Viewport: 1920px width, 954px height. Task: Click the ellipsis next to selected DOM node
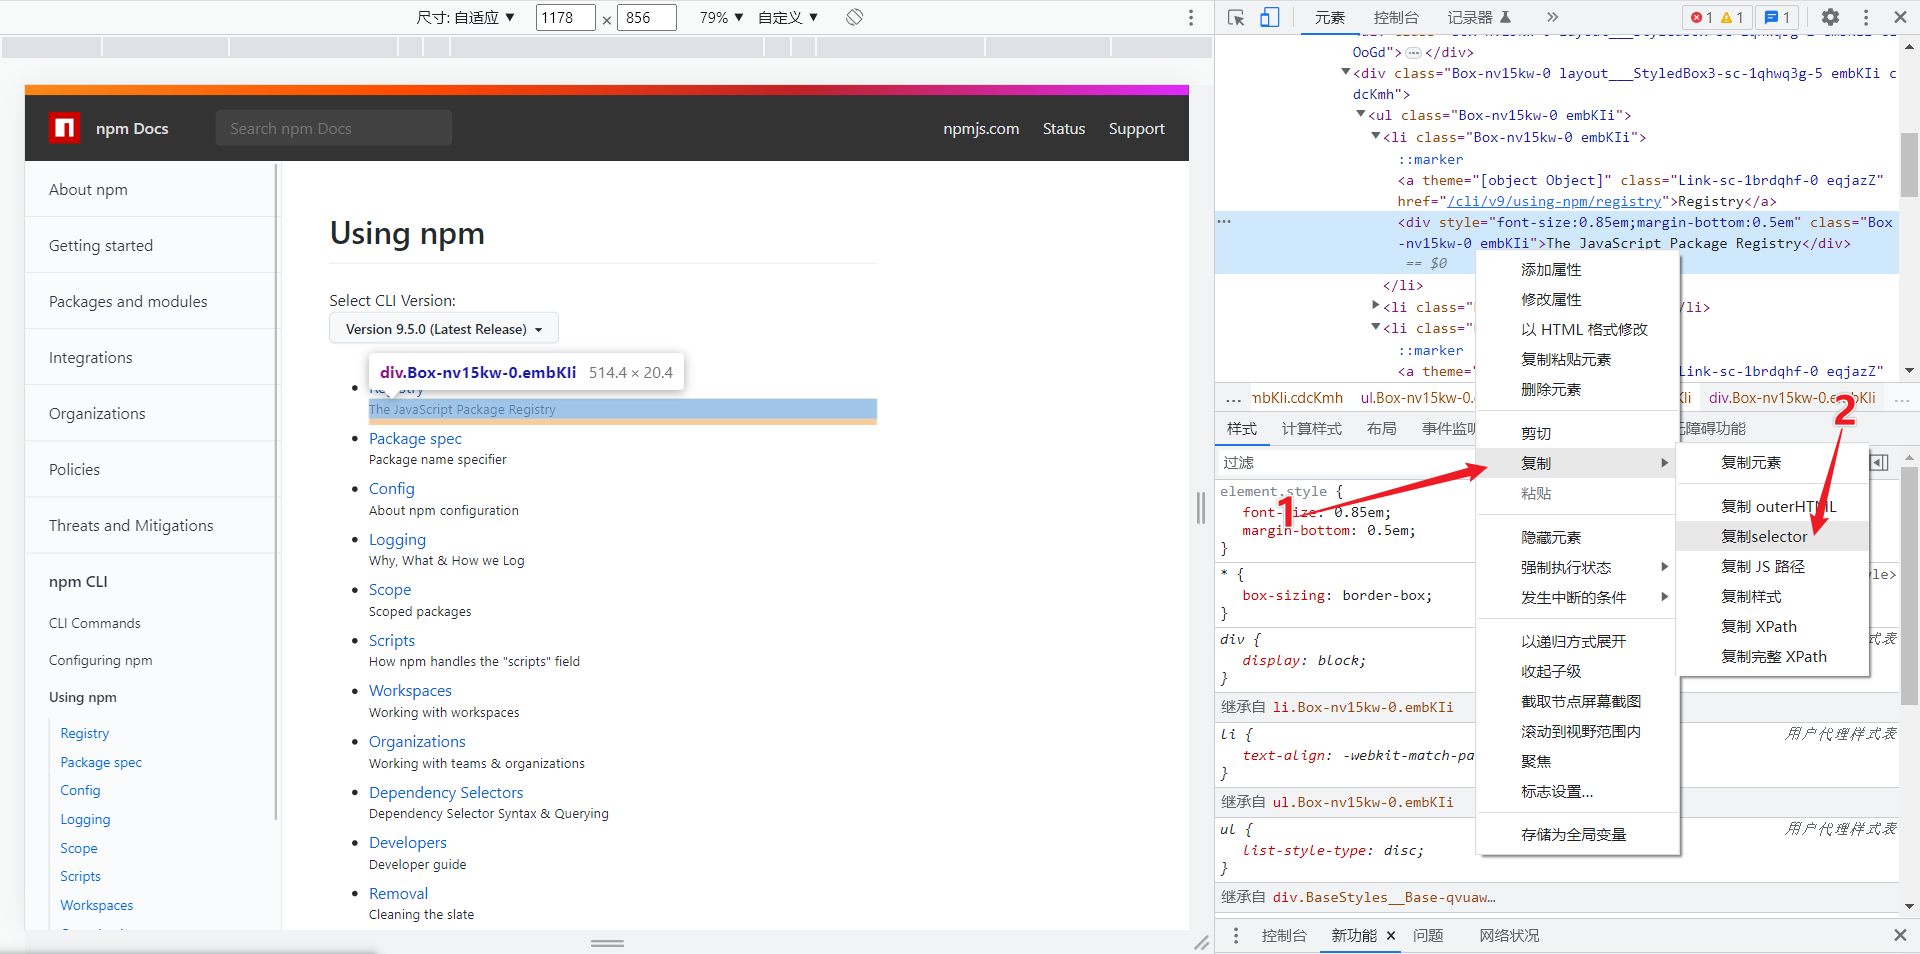1224,222
